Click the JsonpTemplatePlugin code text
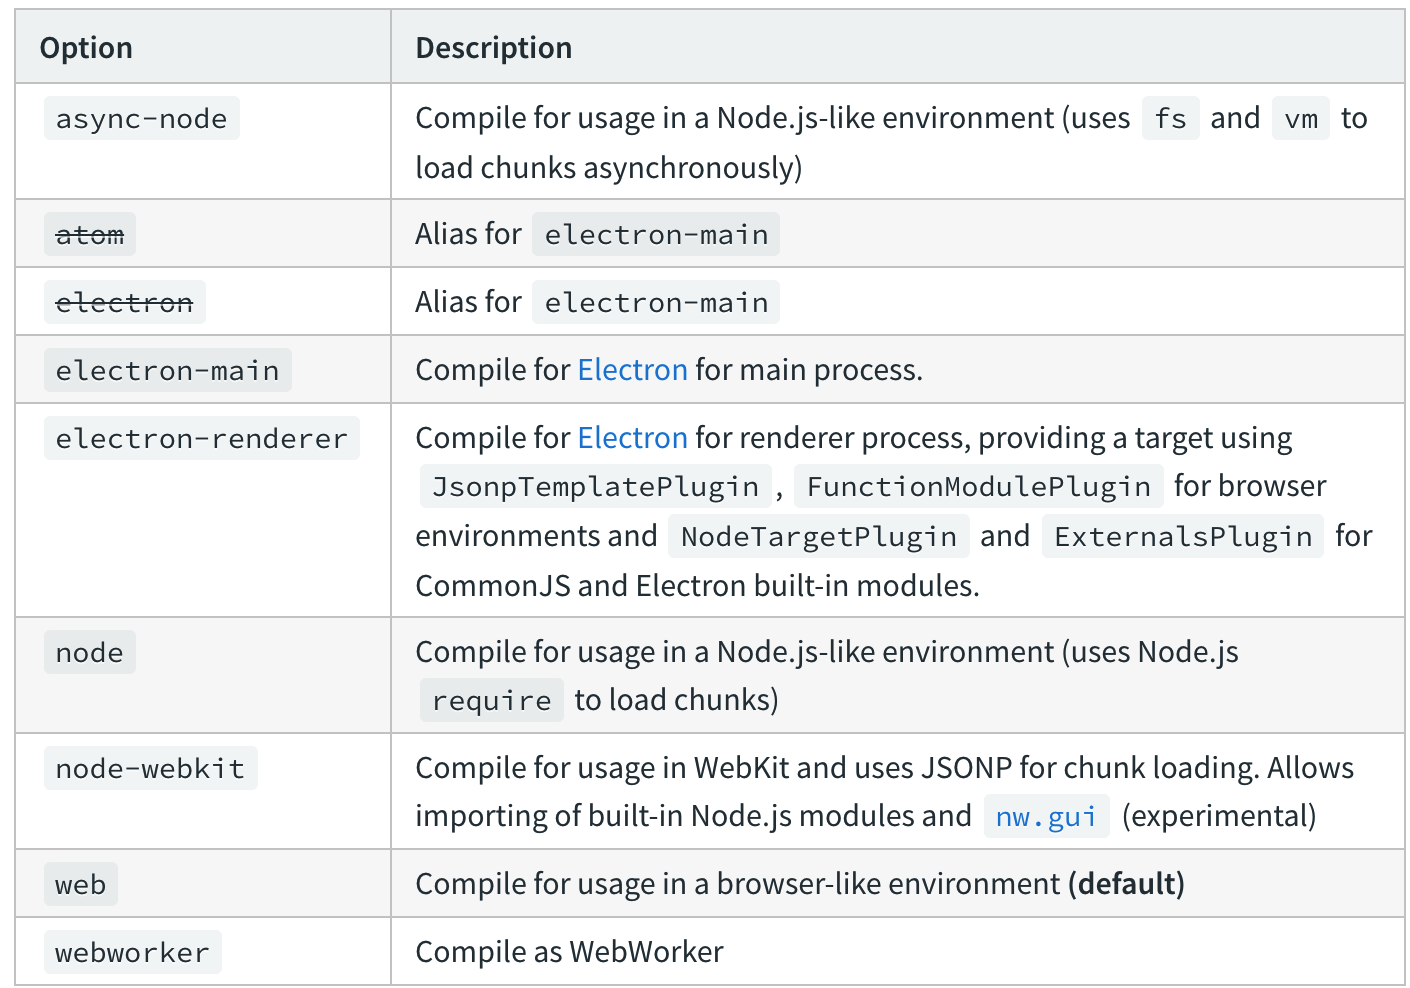Image resolution: width=1410 pixels, height=988 pixels. 595,487
